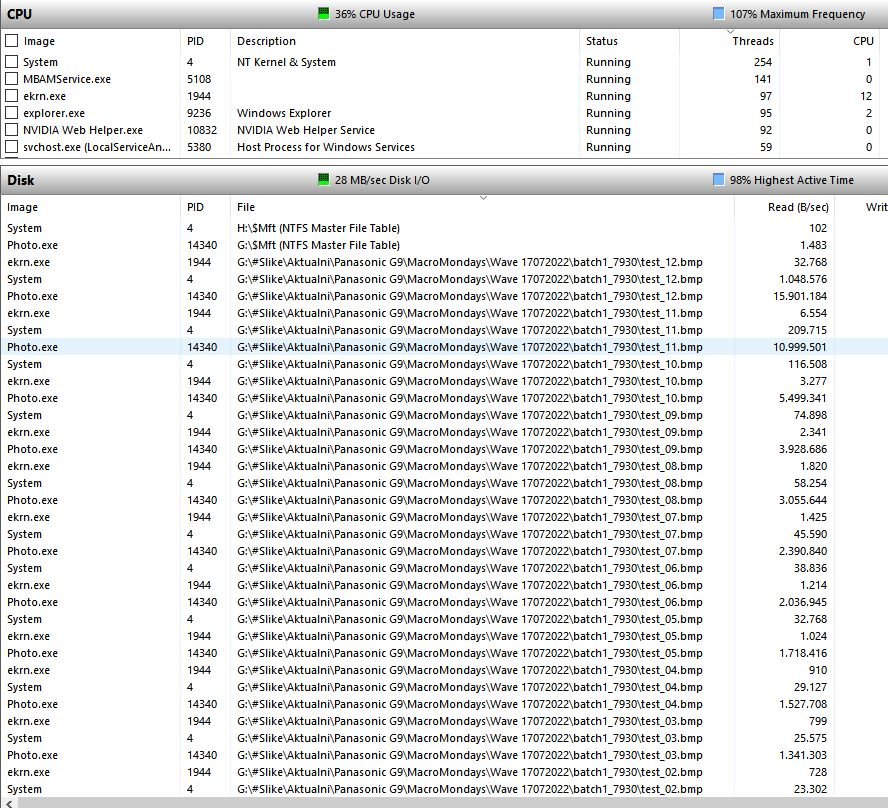Collapse the CPU section header
The image size is (888, 808).
[20, 14]
